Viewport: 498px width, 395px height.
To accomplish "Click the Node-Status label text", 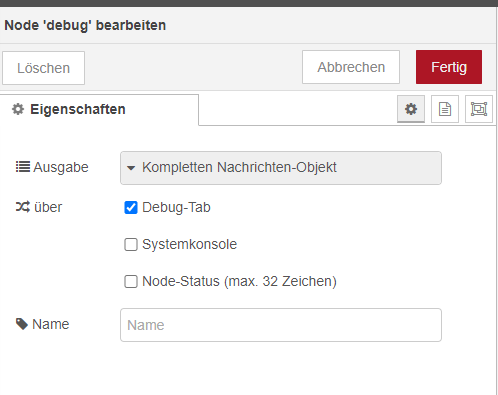I will [239, 281].
